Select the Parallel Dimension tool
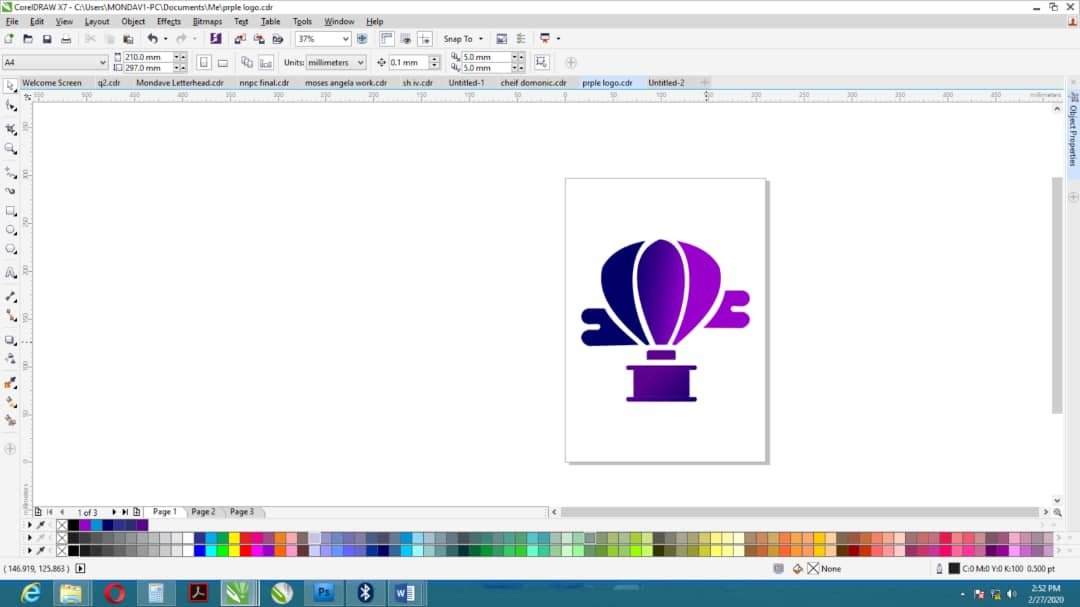This screenshot has height=607, width=1080. [10, 296]
